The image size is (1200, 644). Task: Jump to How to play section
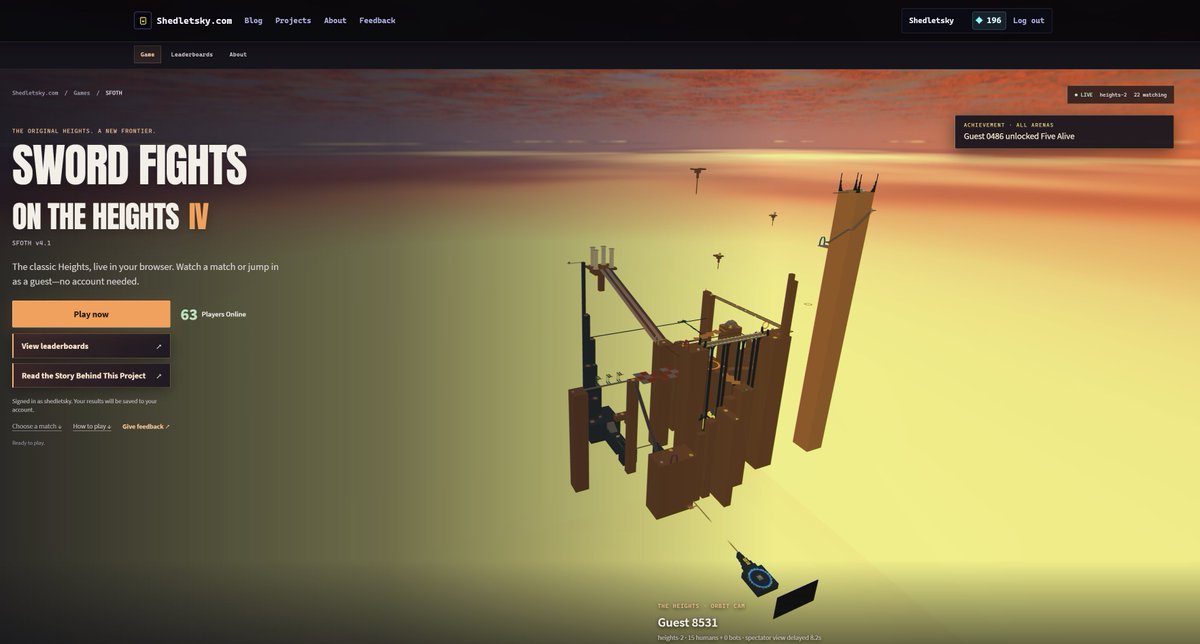[92, 426]
